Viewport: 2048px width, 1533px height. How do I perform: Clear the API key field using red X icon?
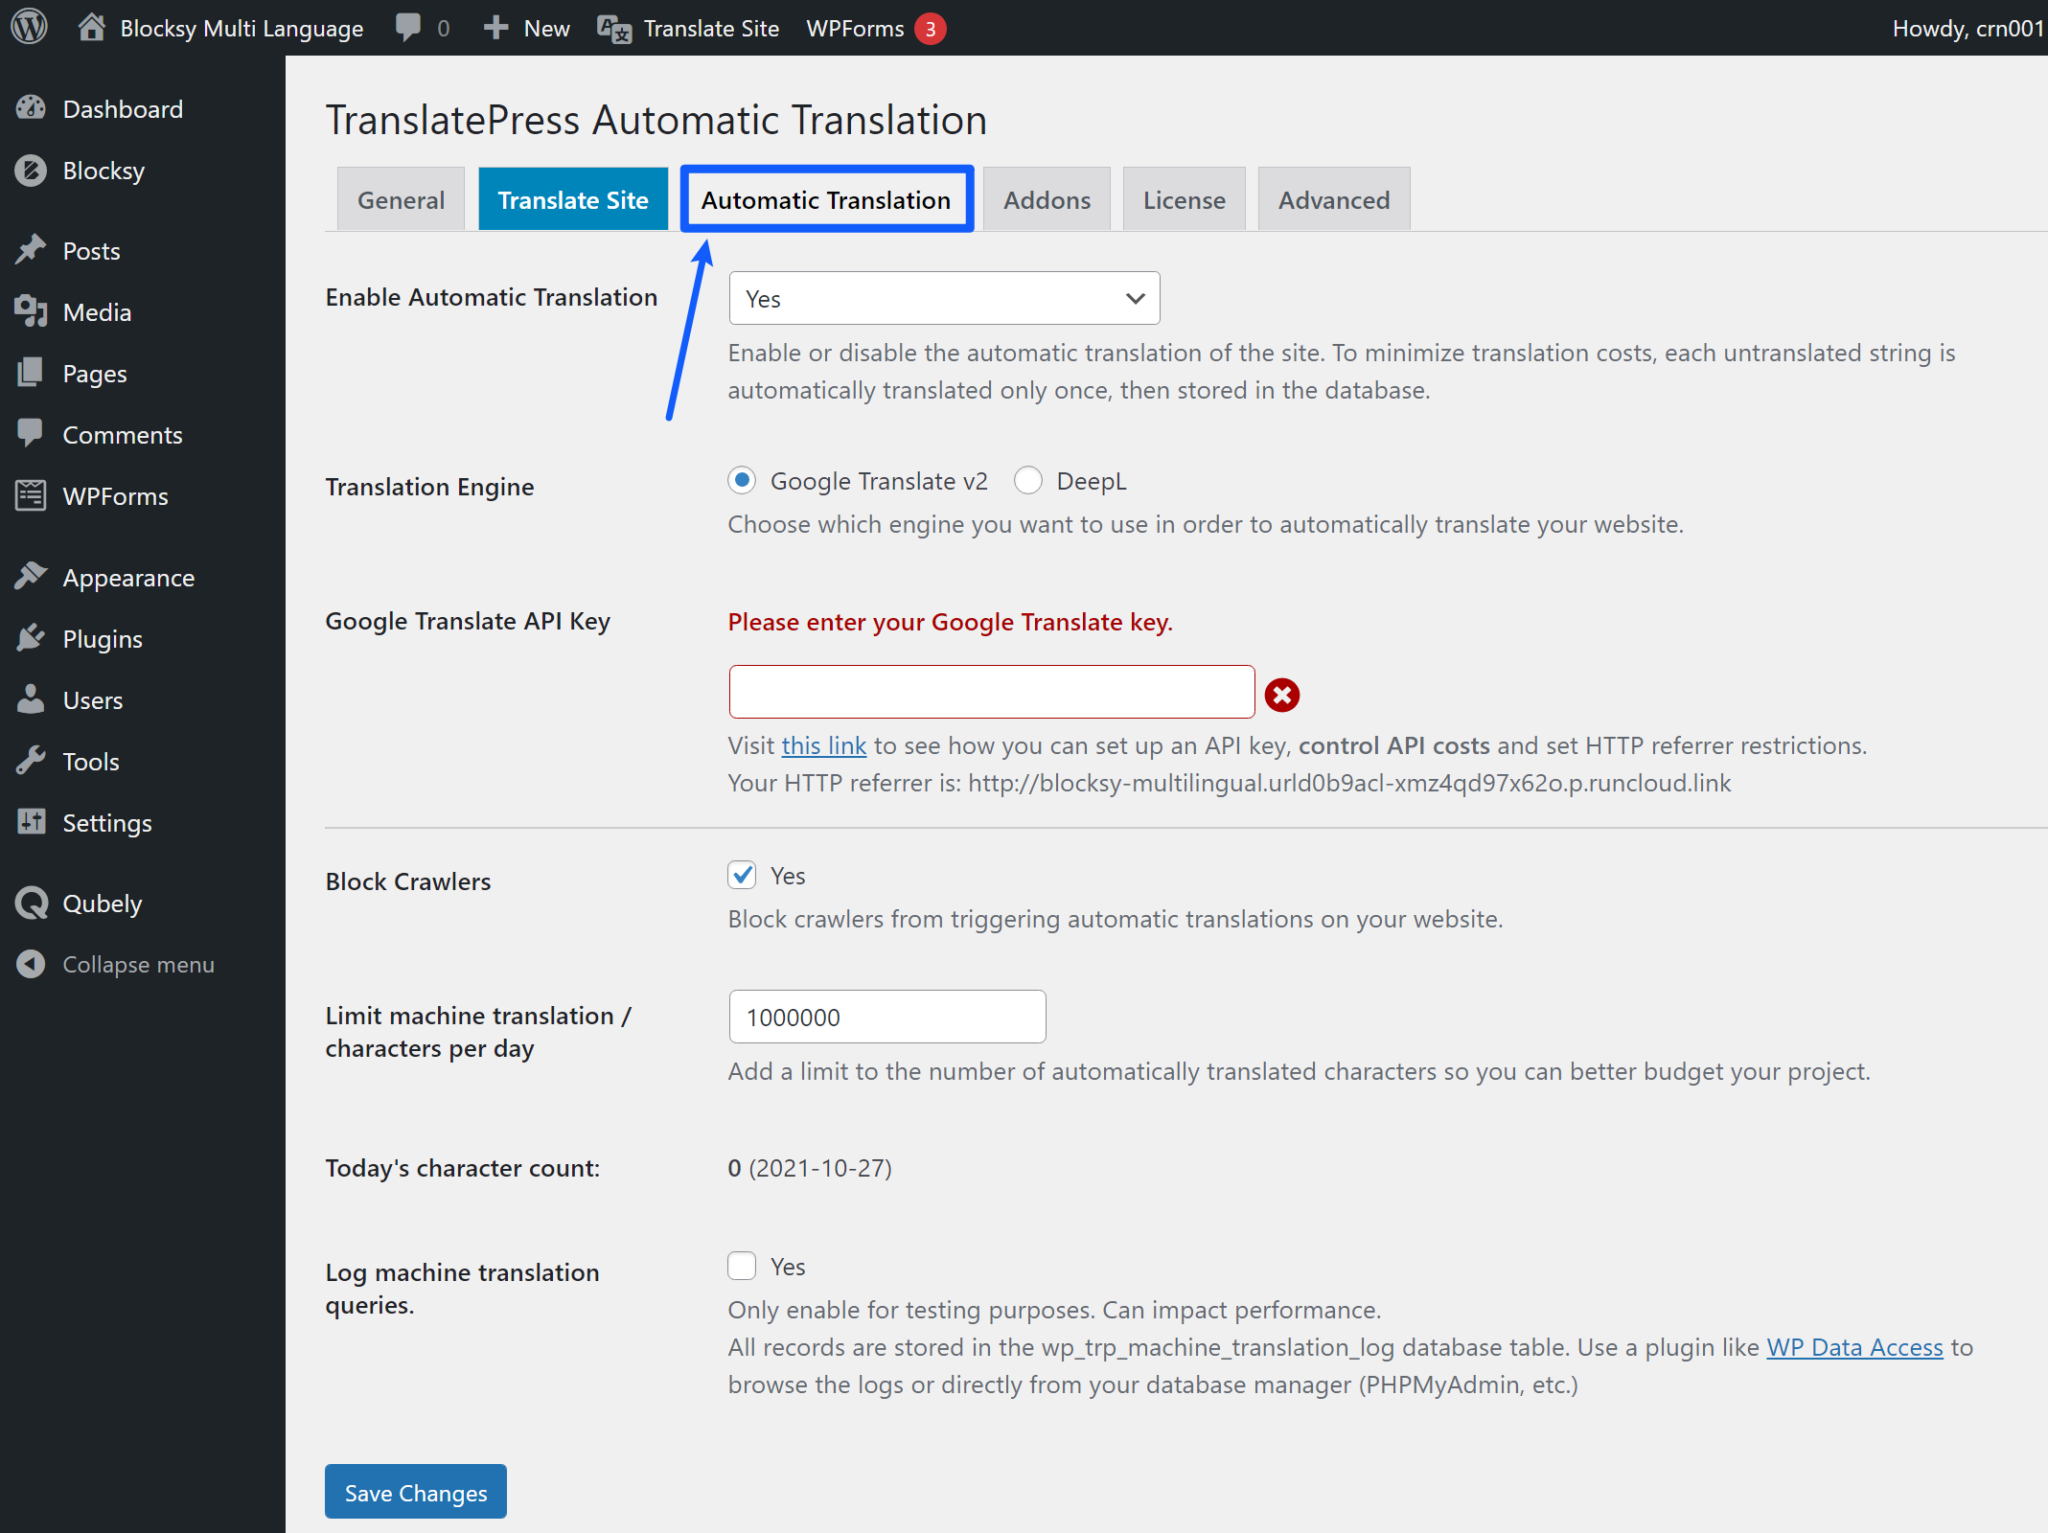1282,693
